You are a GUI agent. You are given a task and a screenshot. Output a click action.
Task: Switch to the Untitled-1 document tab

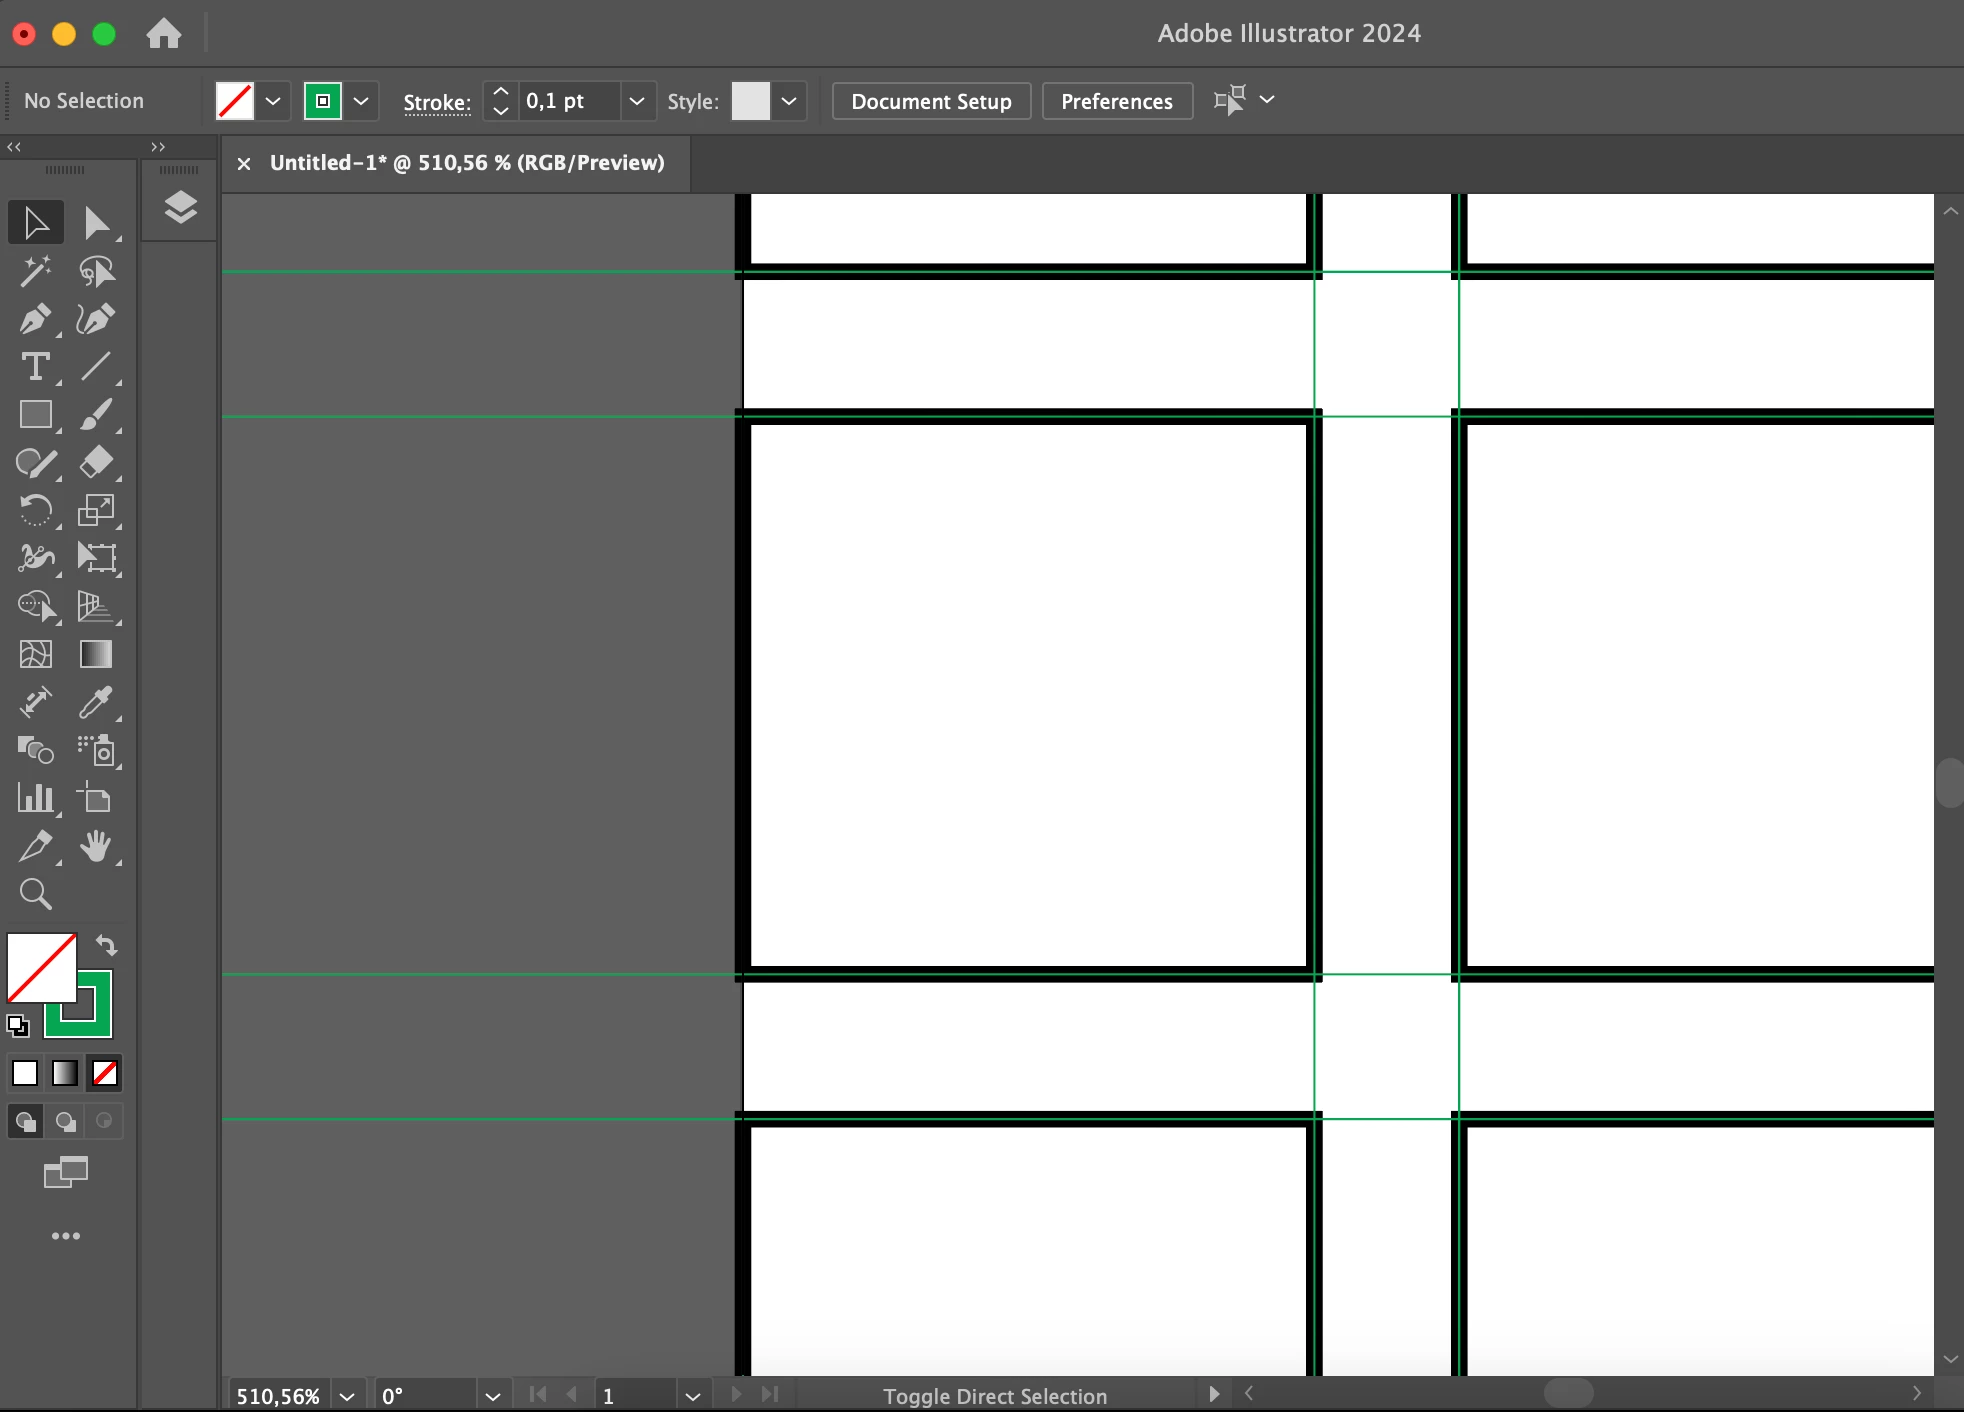[x=466, y=163]
